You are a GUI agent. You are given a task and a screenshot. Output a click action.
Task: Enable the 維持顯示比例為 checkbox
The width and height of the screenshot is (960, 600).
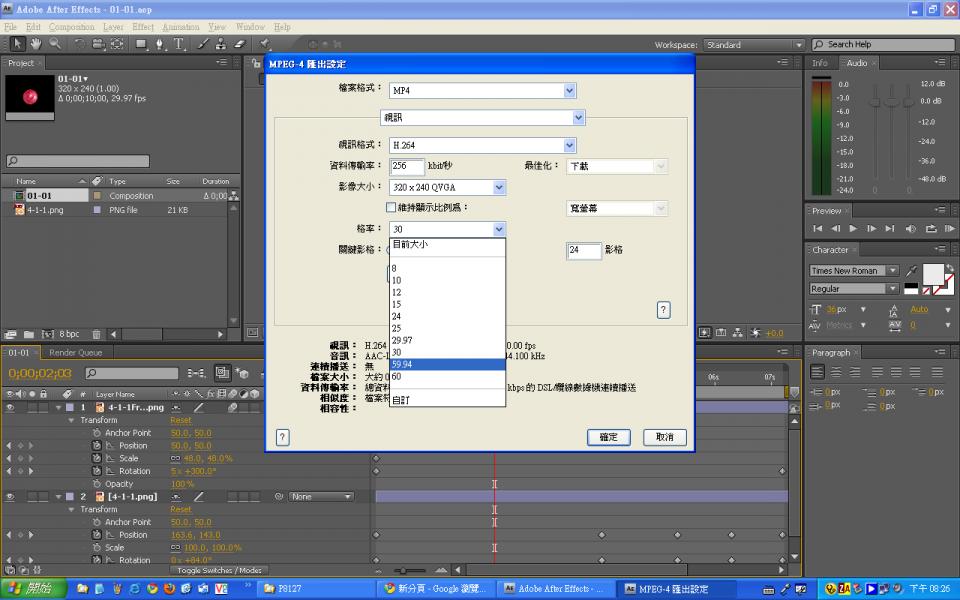tap(391, 208)
